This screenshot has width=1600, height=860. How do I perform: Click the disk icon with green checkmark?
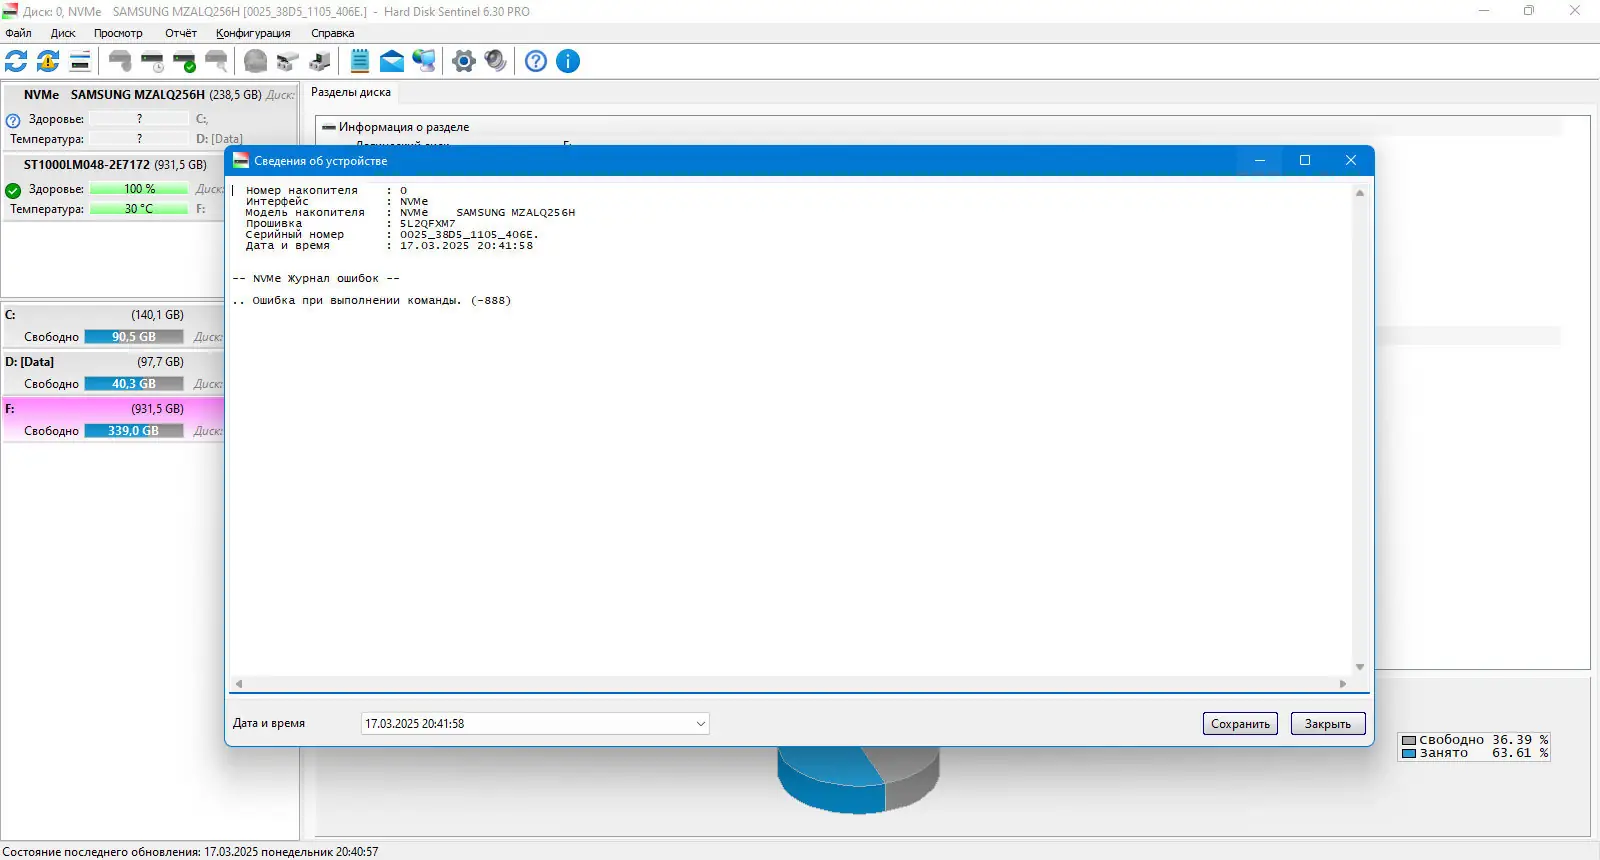185,61
